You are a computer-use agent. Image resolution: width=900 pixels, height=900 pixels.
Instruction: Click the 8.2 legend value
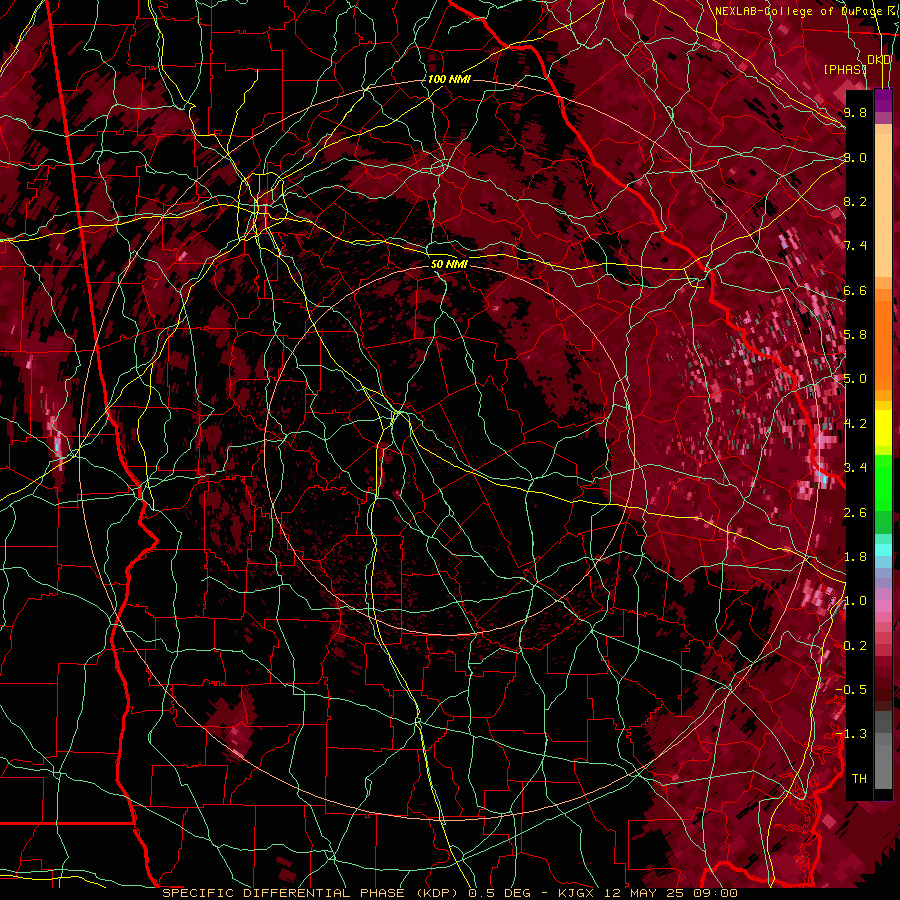point(855,201)
